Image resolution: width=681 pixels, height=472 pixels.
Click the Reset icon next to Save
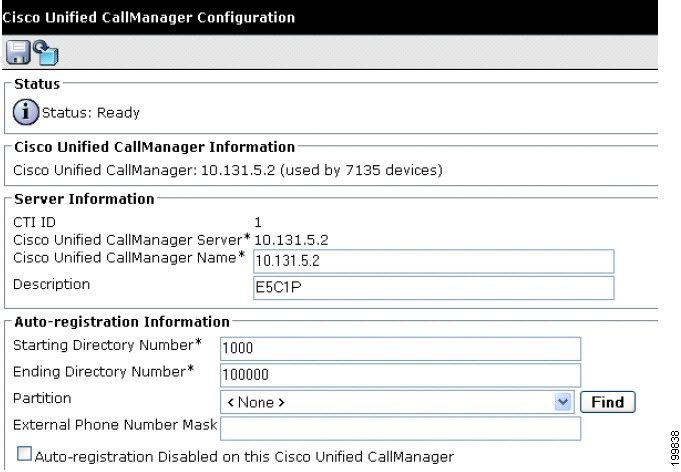point(46,53)
